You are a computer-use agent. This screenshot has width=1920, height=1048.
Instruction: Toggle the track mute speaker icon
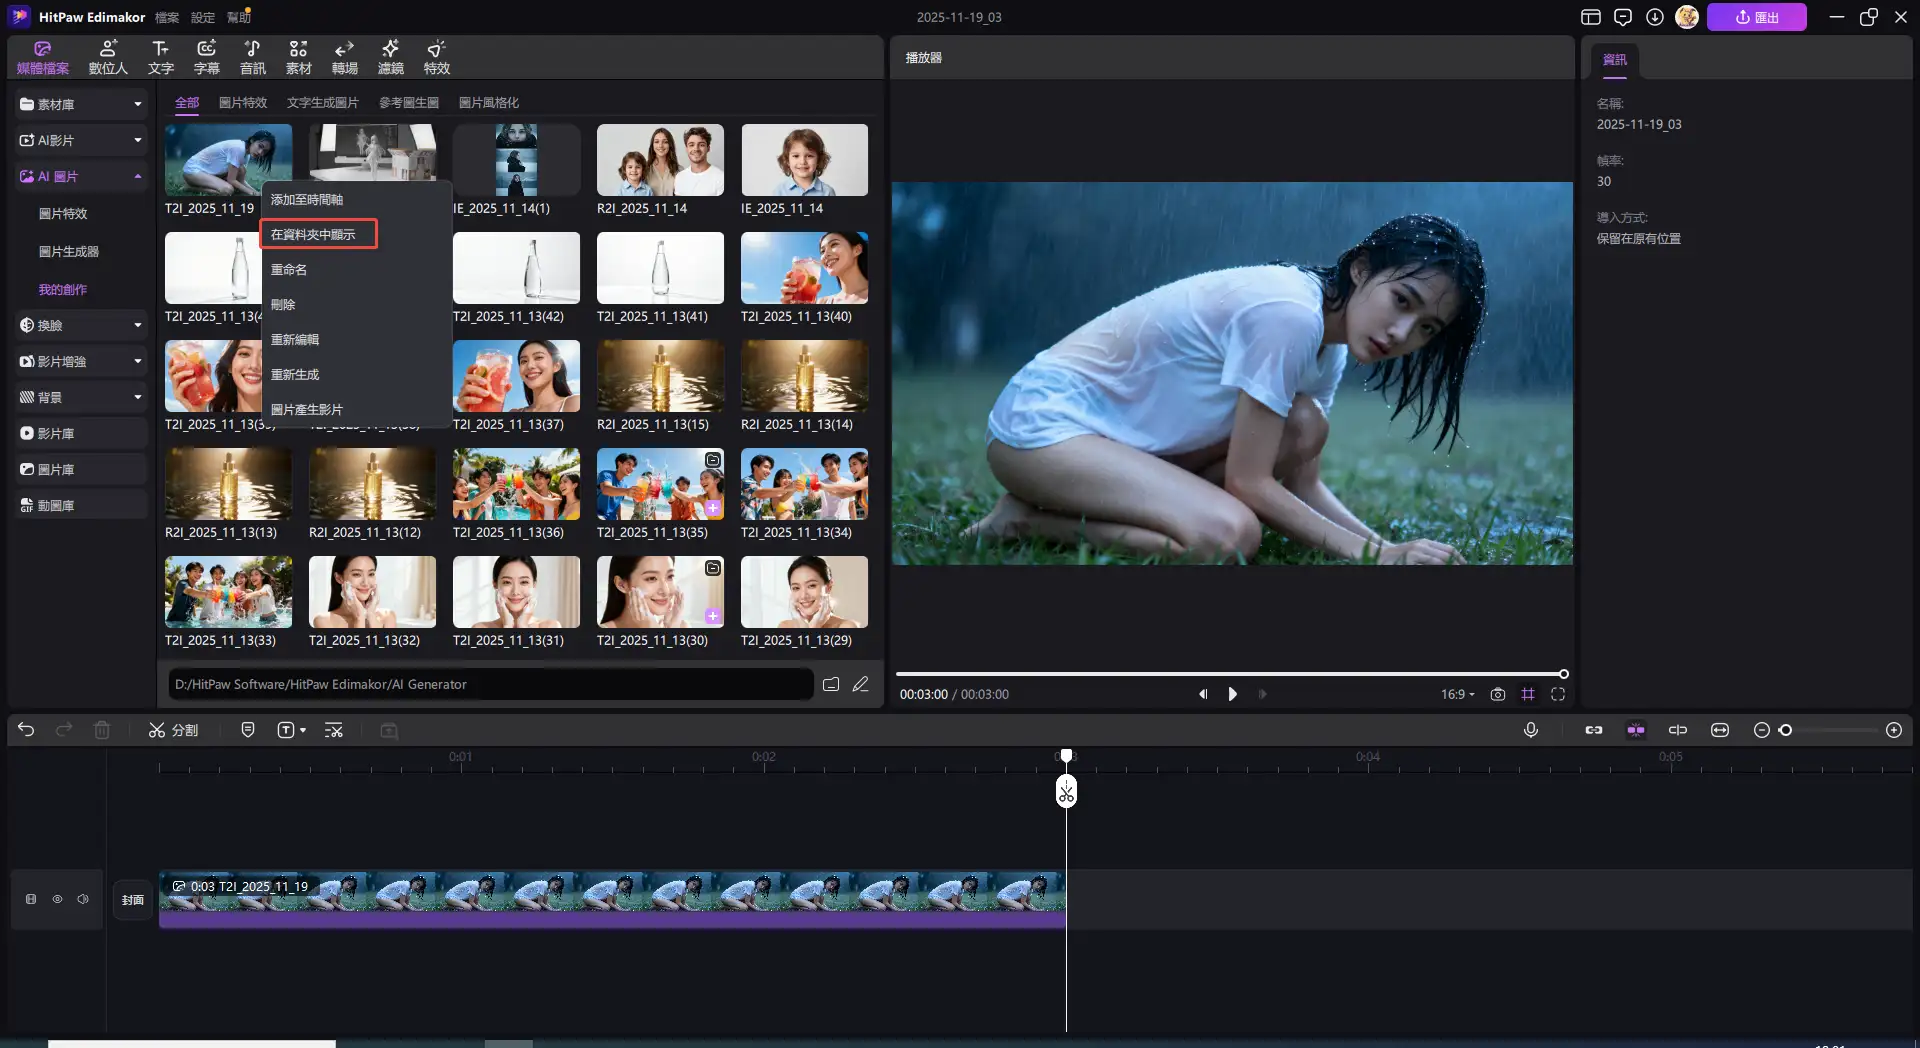83,899
